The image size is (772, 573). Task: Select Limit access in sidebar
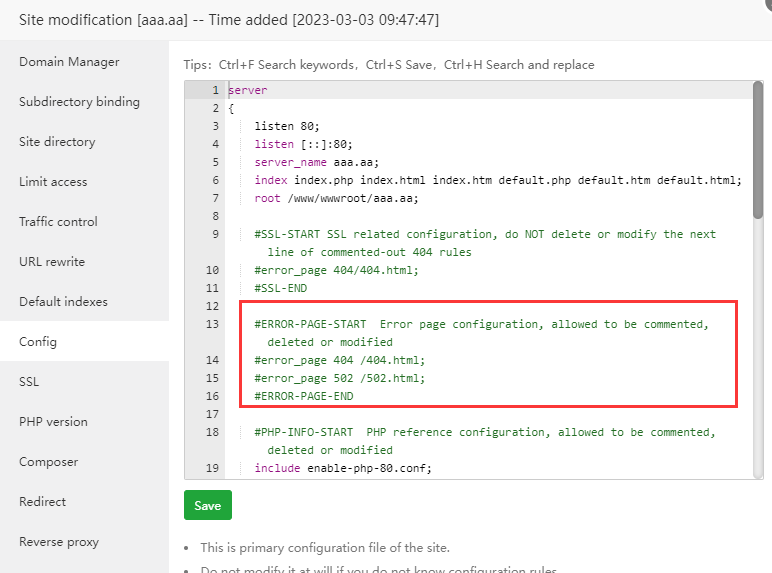click(x=53, y=182)
